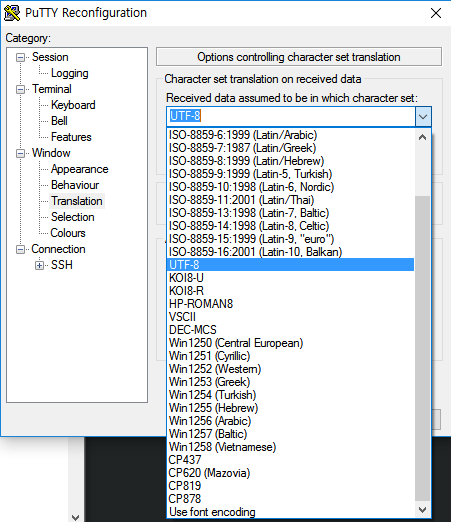Click terminal window's scroll down arrow
The image size is (451, 522).
click(x=76, y=517)
